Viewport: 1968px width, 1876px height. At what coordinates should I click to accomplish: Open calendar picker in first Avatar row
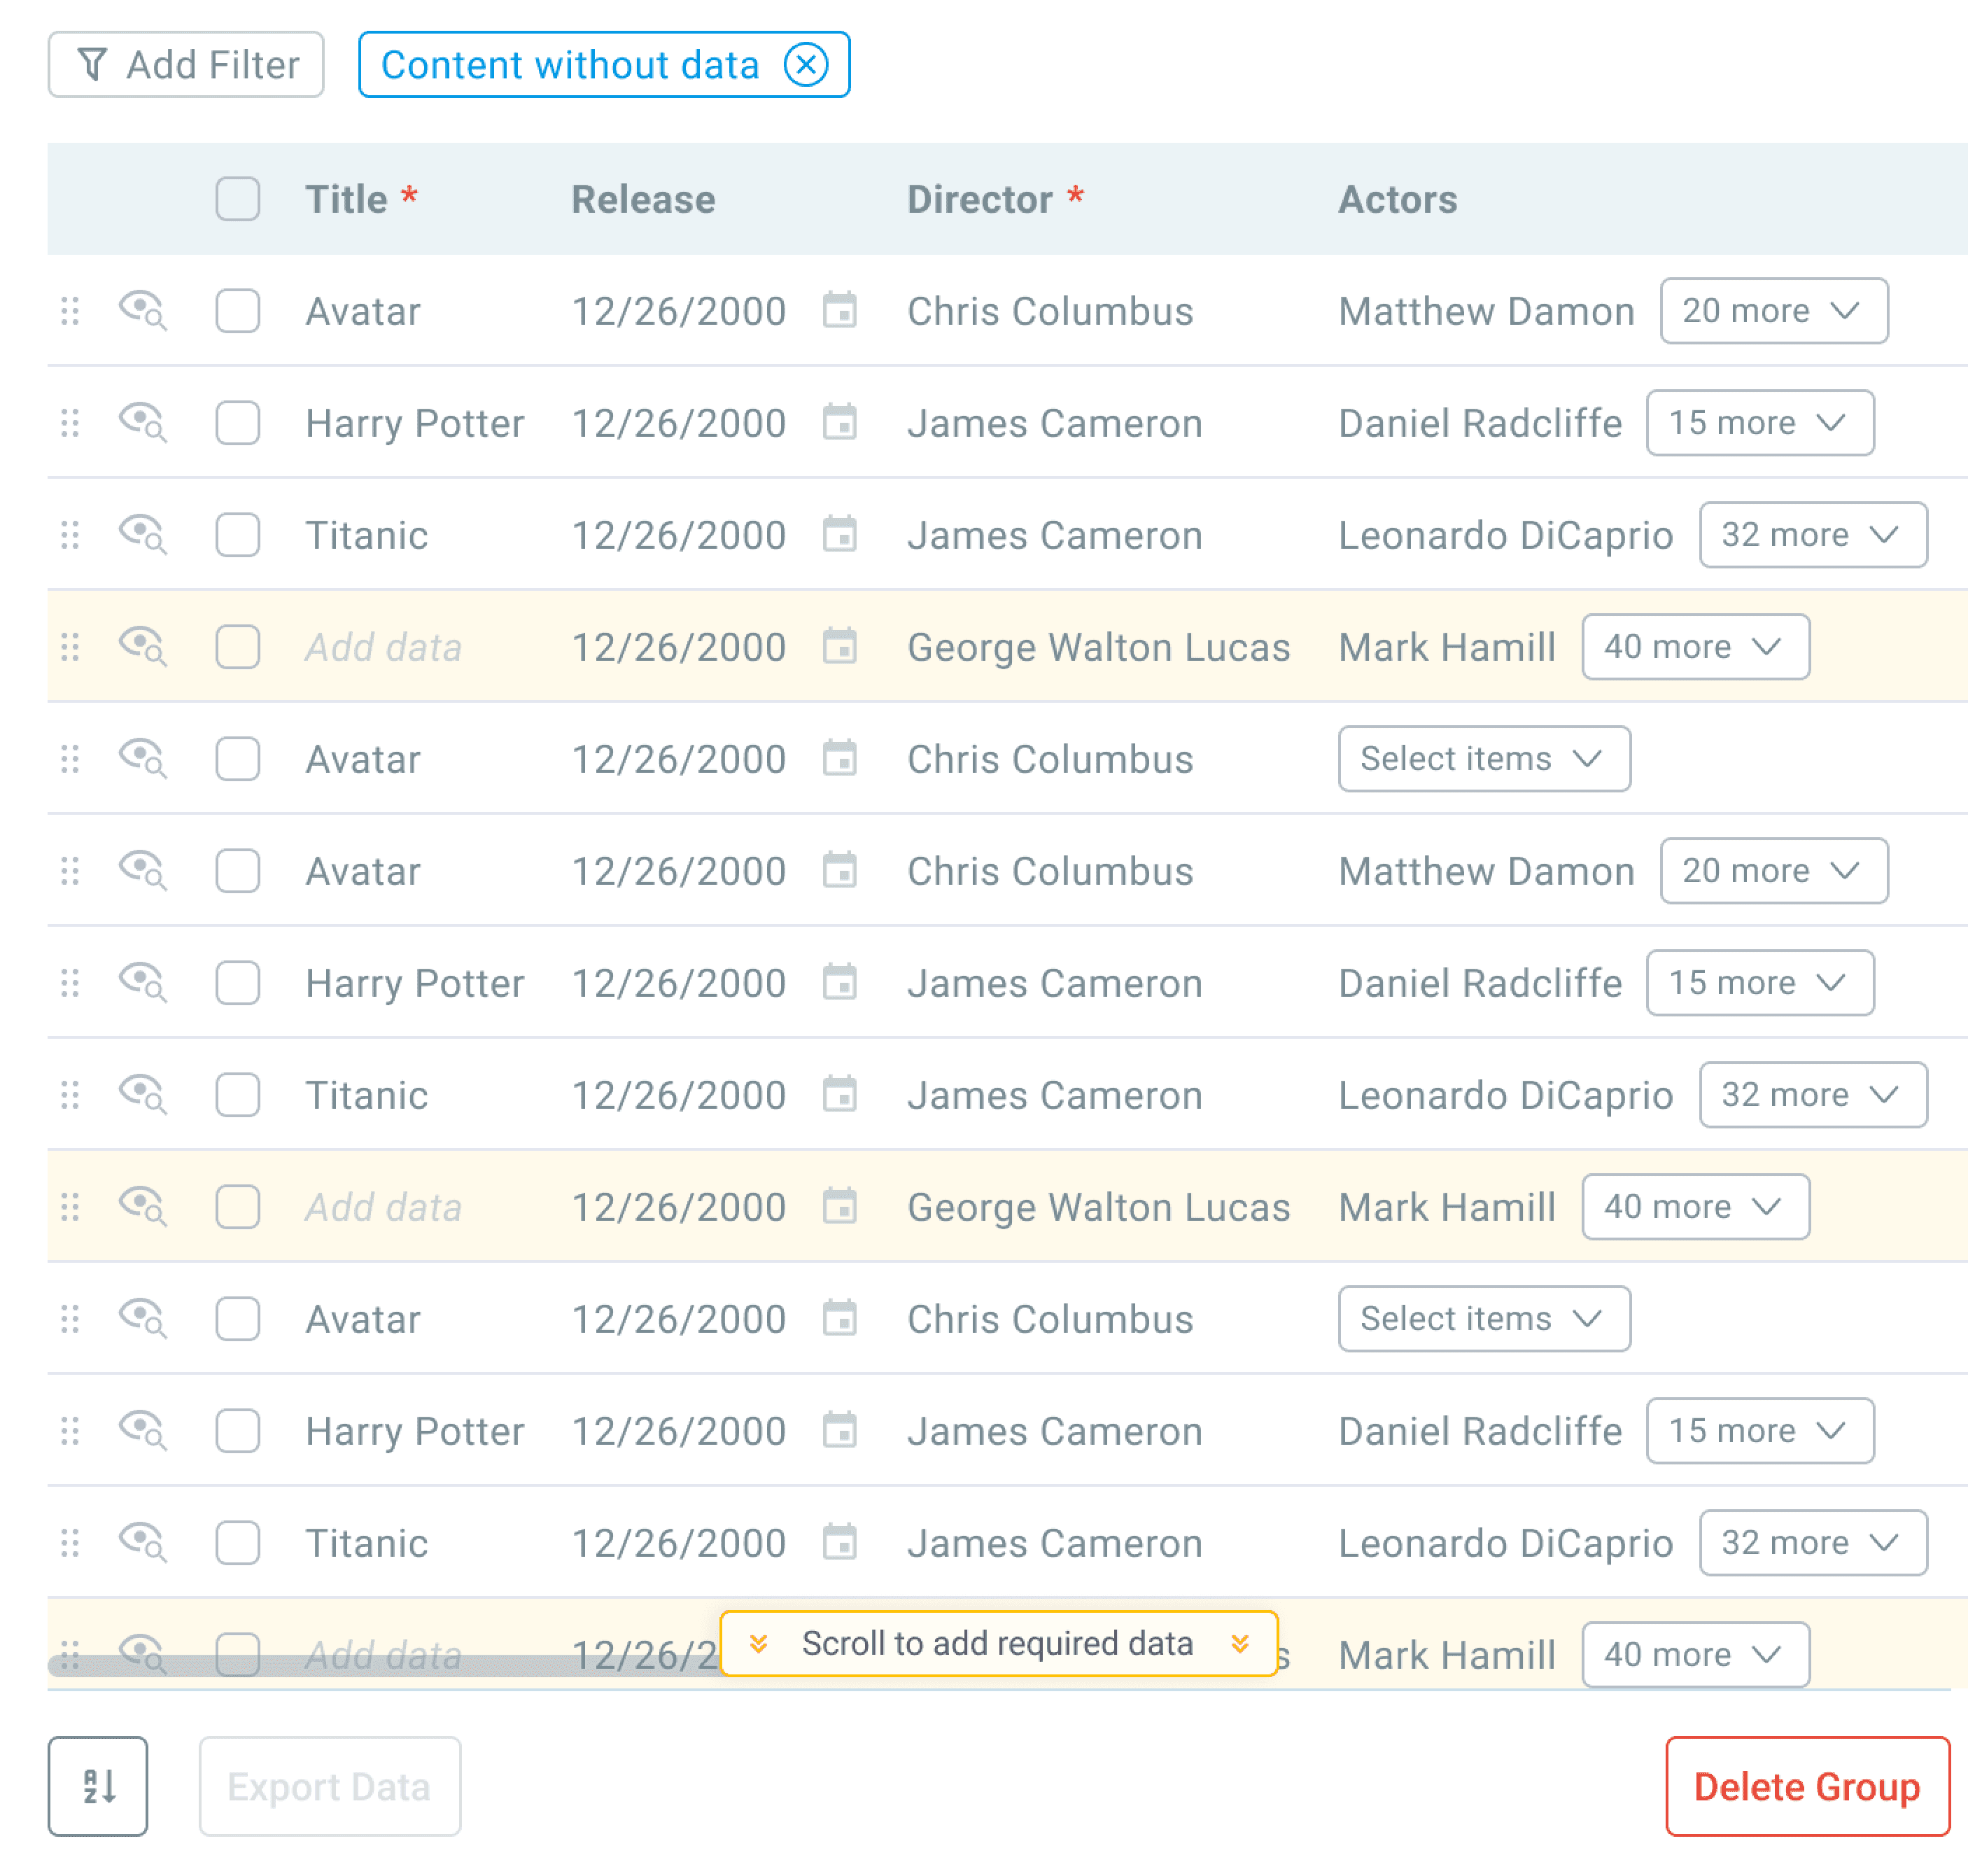coord(839,311)
